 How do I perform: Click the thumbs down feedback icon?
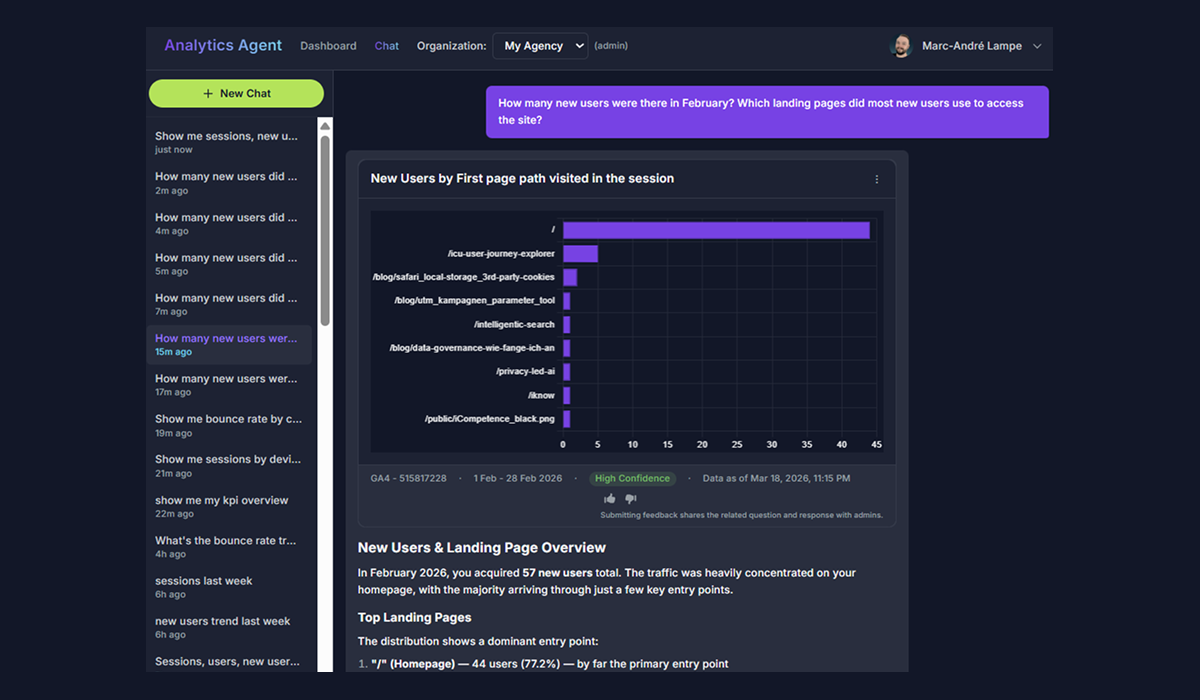(x=631, y=498)
